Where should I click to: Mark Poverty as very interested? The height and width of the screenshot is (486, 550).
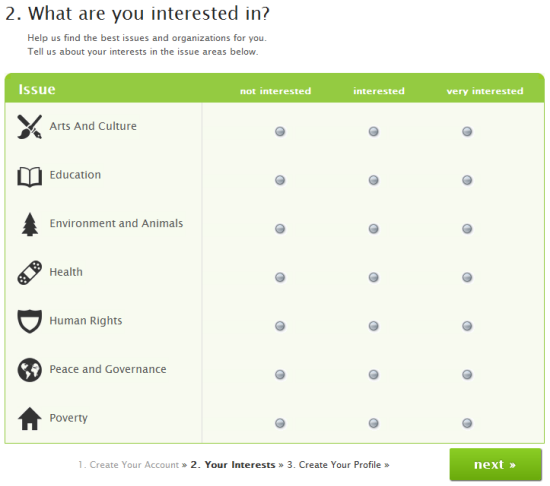[x=467, y=423]
